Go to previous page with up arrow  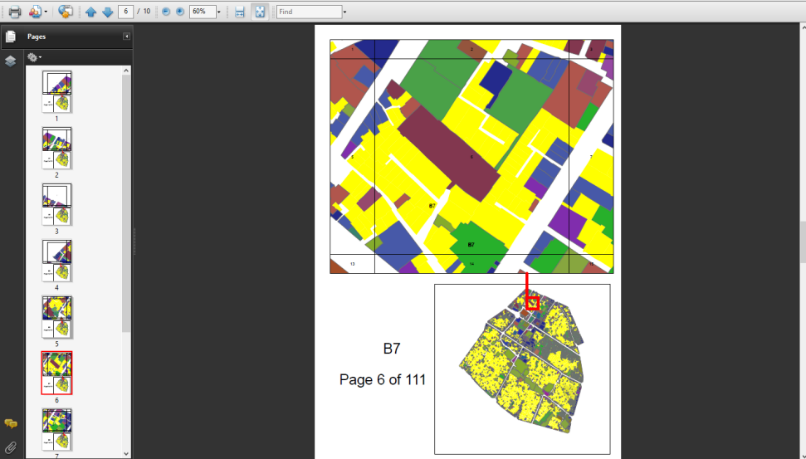click(x=91, y=12)
